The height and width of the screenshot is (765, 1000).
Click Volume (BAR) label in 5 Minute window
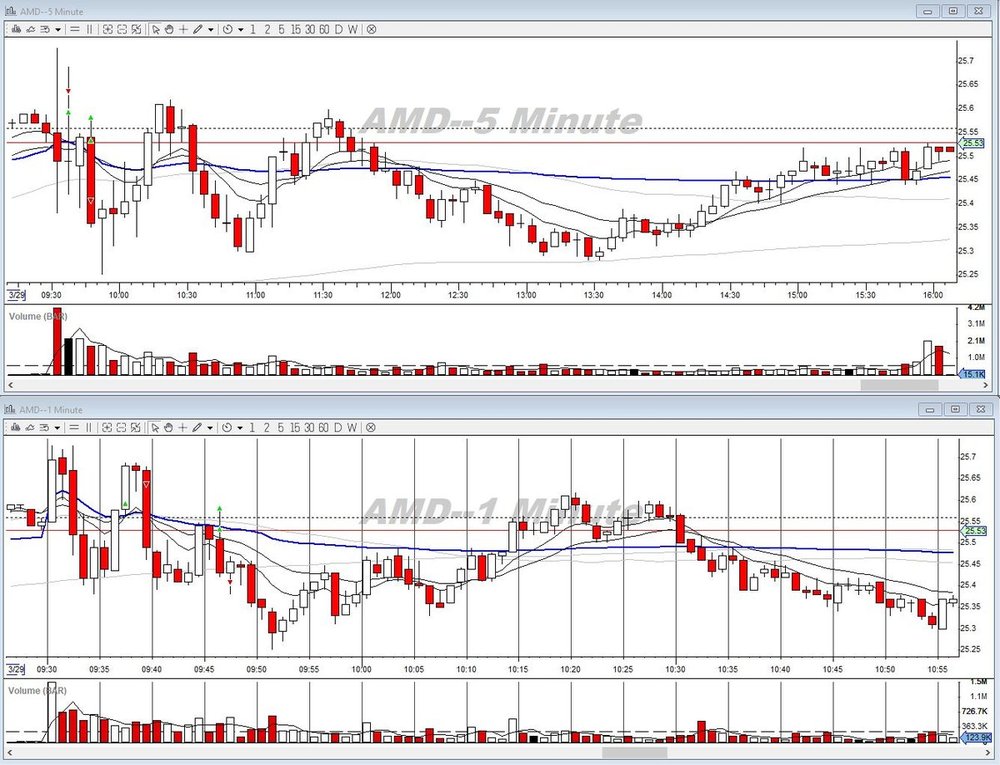coord(38,316)
